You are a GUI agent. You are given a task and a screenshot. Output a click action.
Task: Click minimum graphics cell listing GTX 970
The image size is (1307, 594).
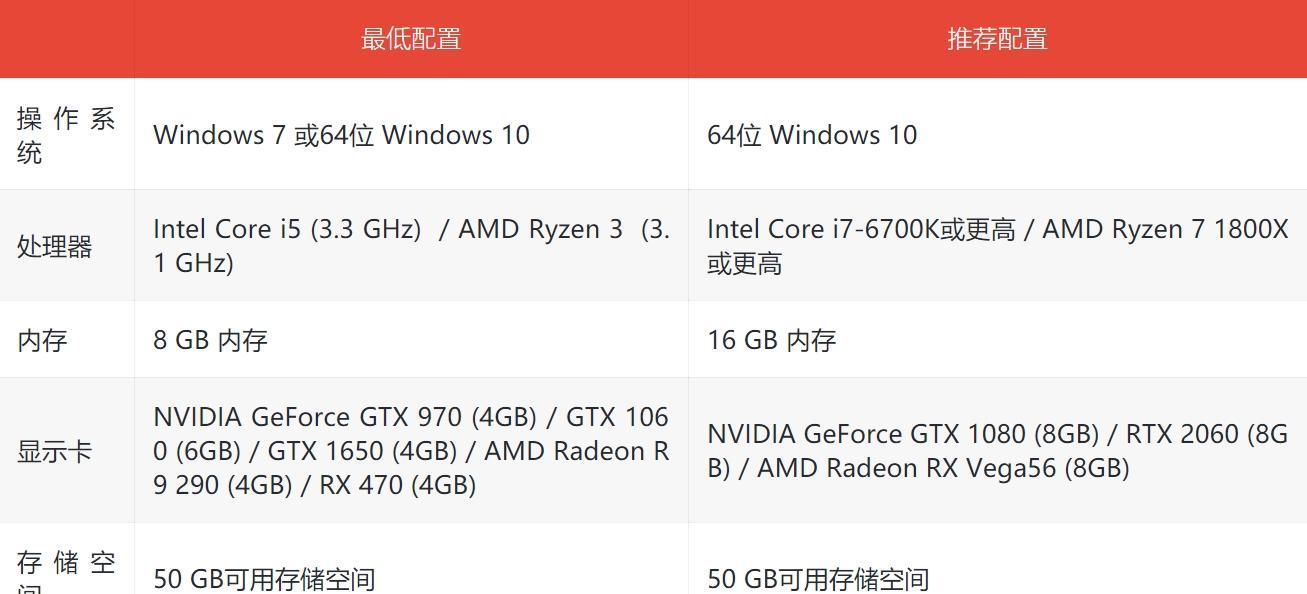point(411,451)
